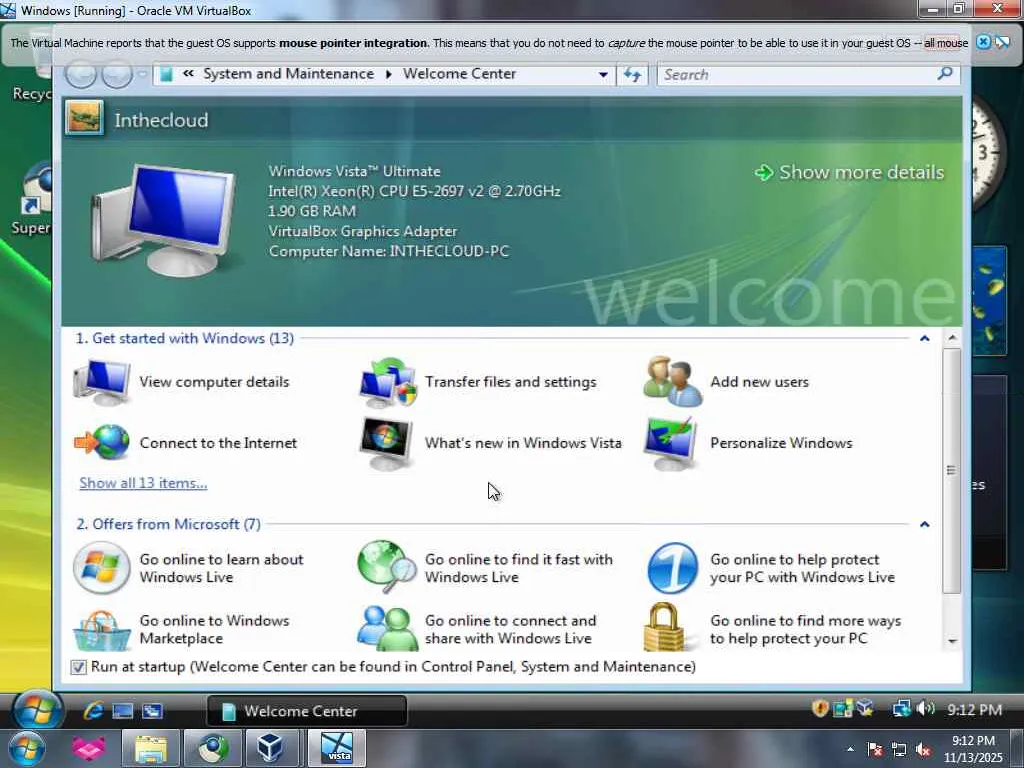Click scrollbar up arrow in Welcome Center
Screen dimensions: 1024x768
click(952, 338)
